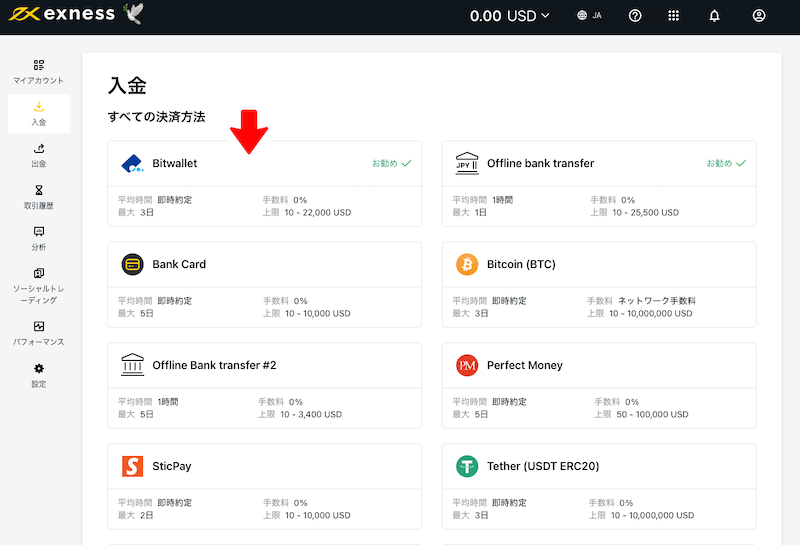
Task: Open パフォーマンス in sidebar
Action: click(x=39, y=333)
